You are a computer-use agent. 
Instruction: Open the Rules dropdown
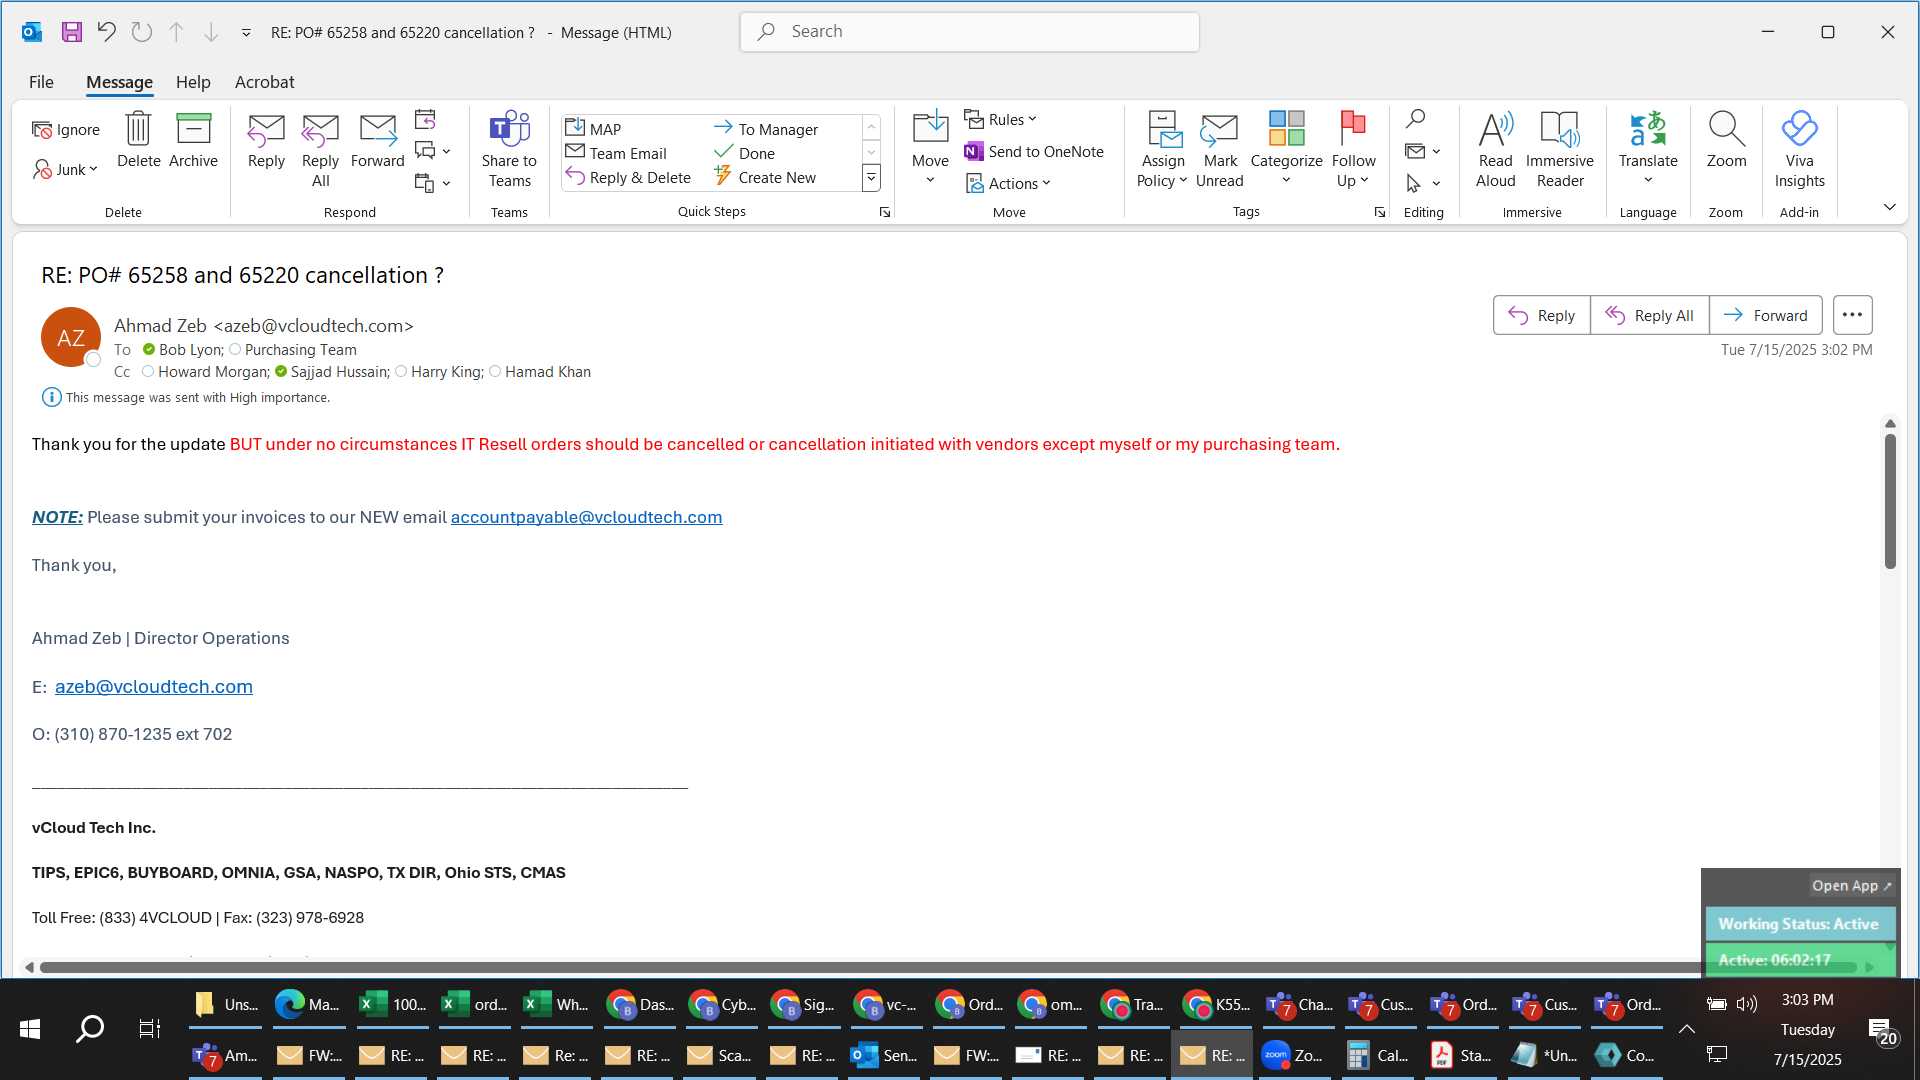click(x=1001, y=120)
